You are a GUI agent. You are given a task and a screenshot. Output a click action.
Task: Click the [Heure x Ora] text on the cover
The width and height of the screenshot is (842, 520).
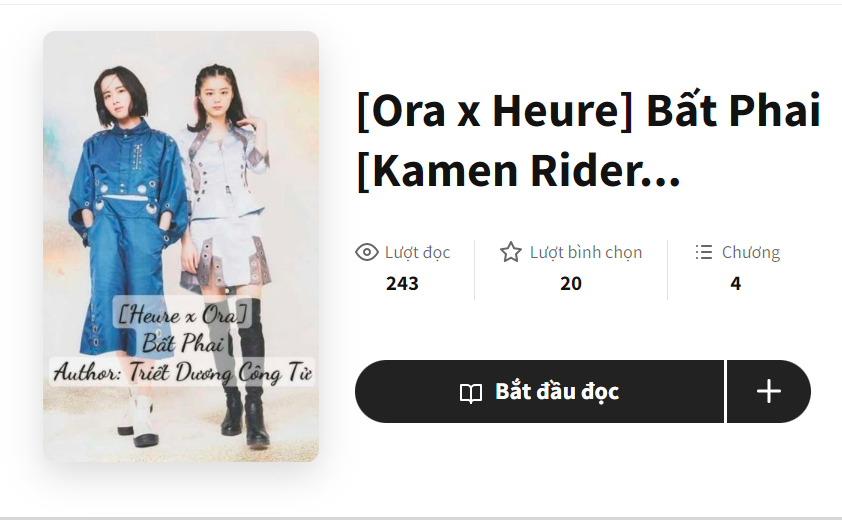(x=182, y=314)
